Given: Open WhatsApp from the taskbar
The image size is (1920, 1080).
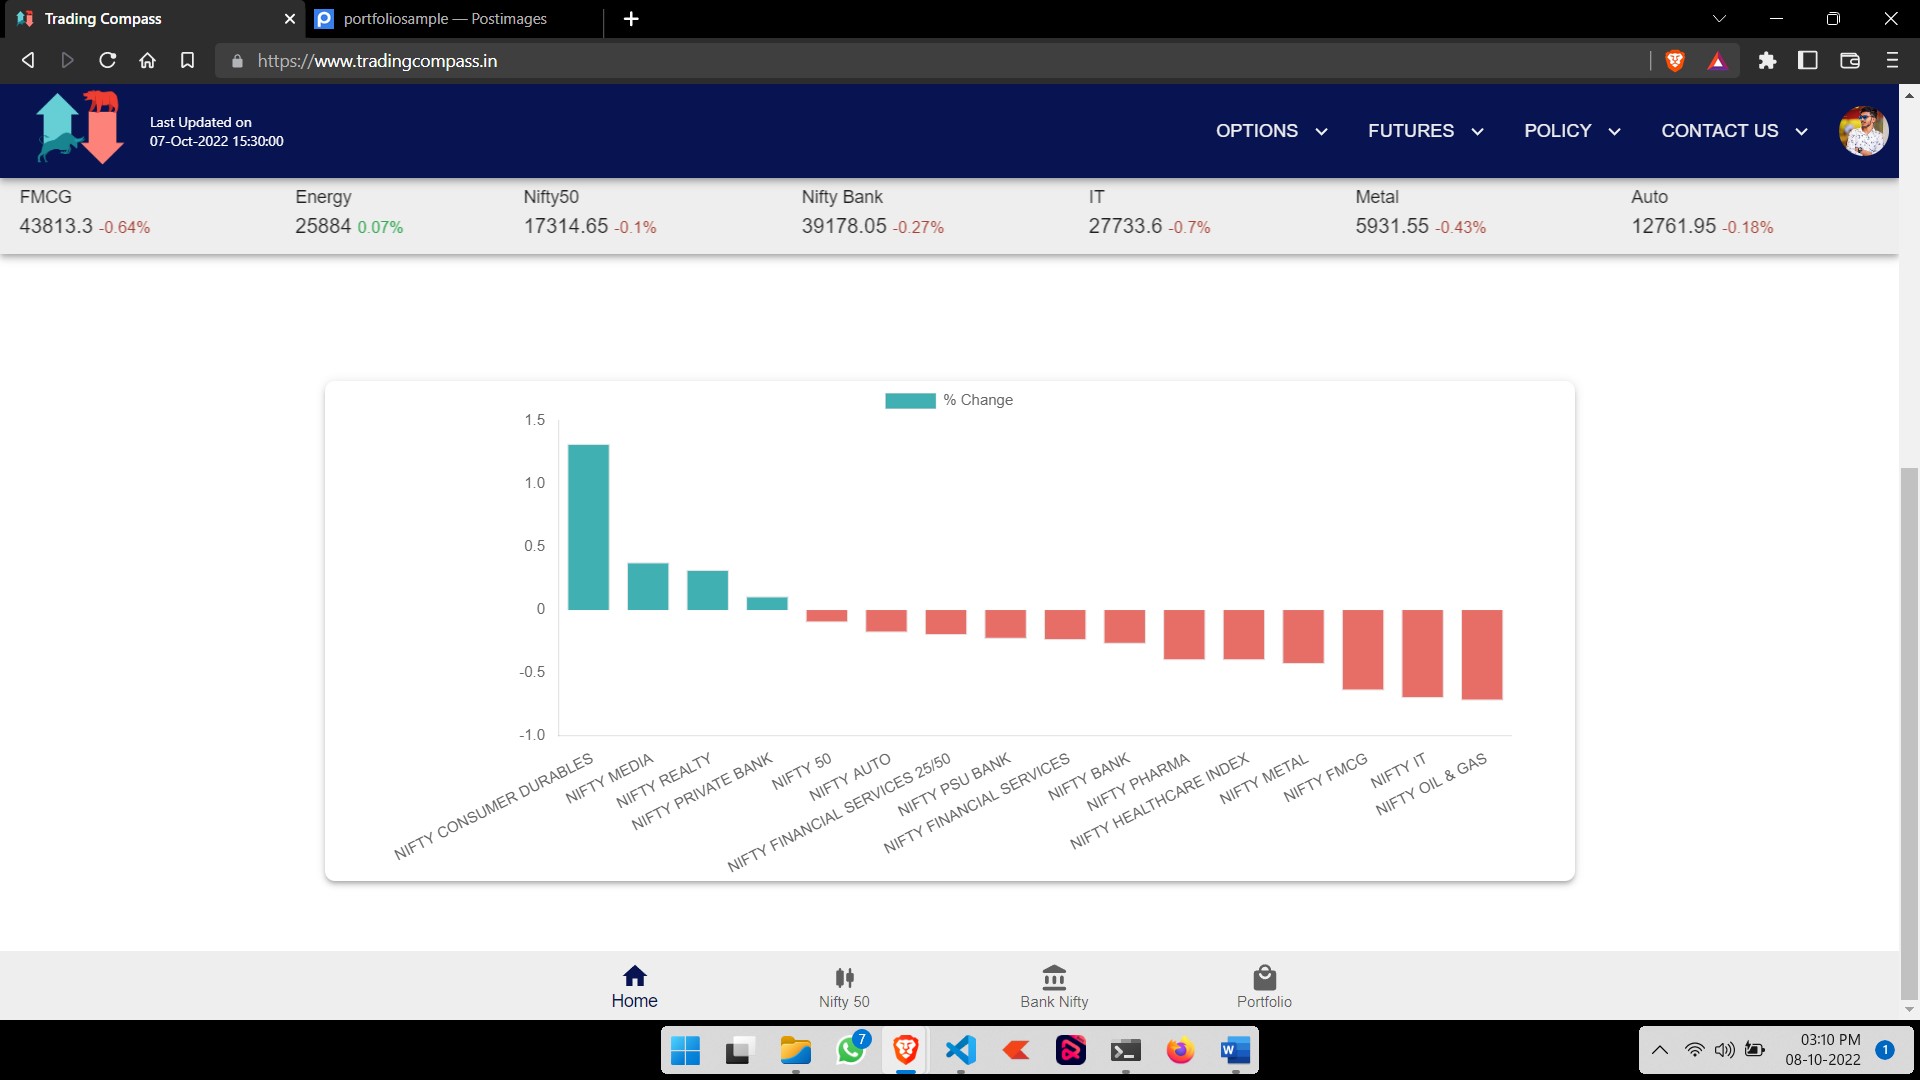Looking at the screenshot, I should pos(851,1050).
